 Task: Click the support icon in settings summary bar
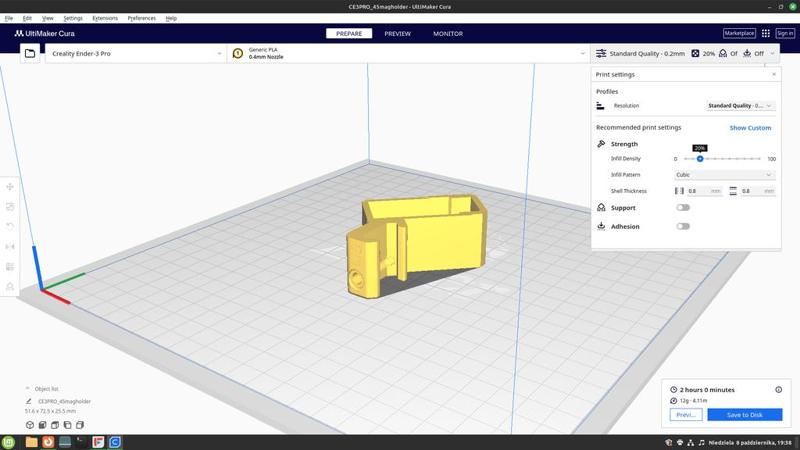pyautogui.click(x=723, y=53)
